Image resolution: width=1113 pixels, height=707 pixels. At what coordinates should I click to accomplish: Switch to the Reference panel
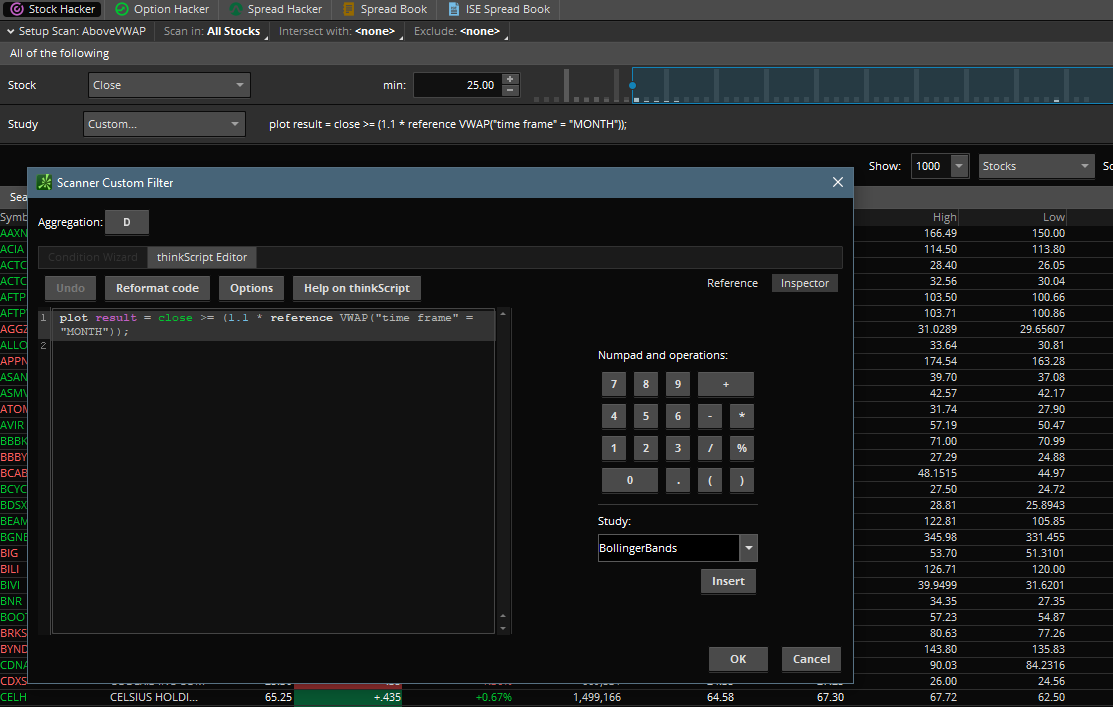pyautogui.click(x=732, y=283)
